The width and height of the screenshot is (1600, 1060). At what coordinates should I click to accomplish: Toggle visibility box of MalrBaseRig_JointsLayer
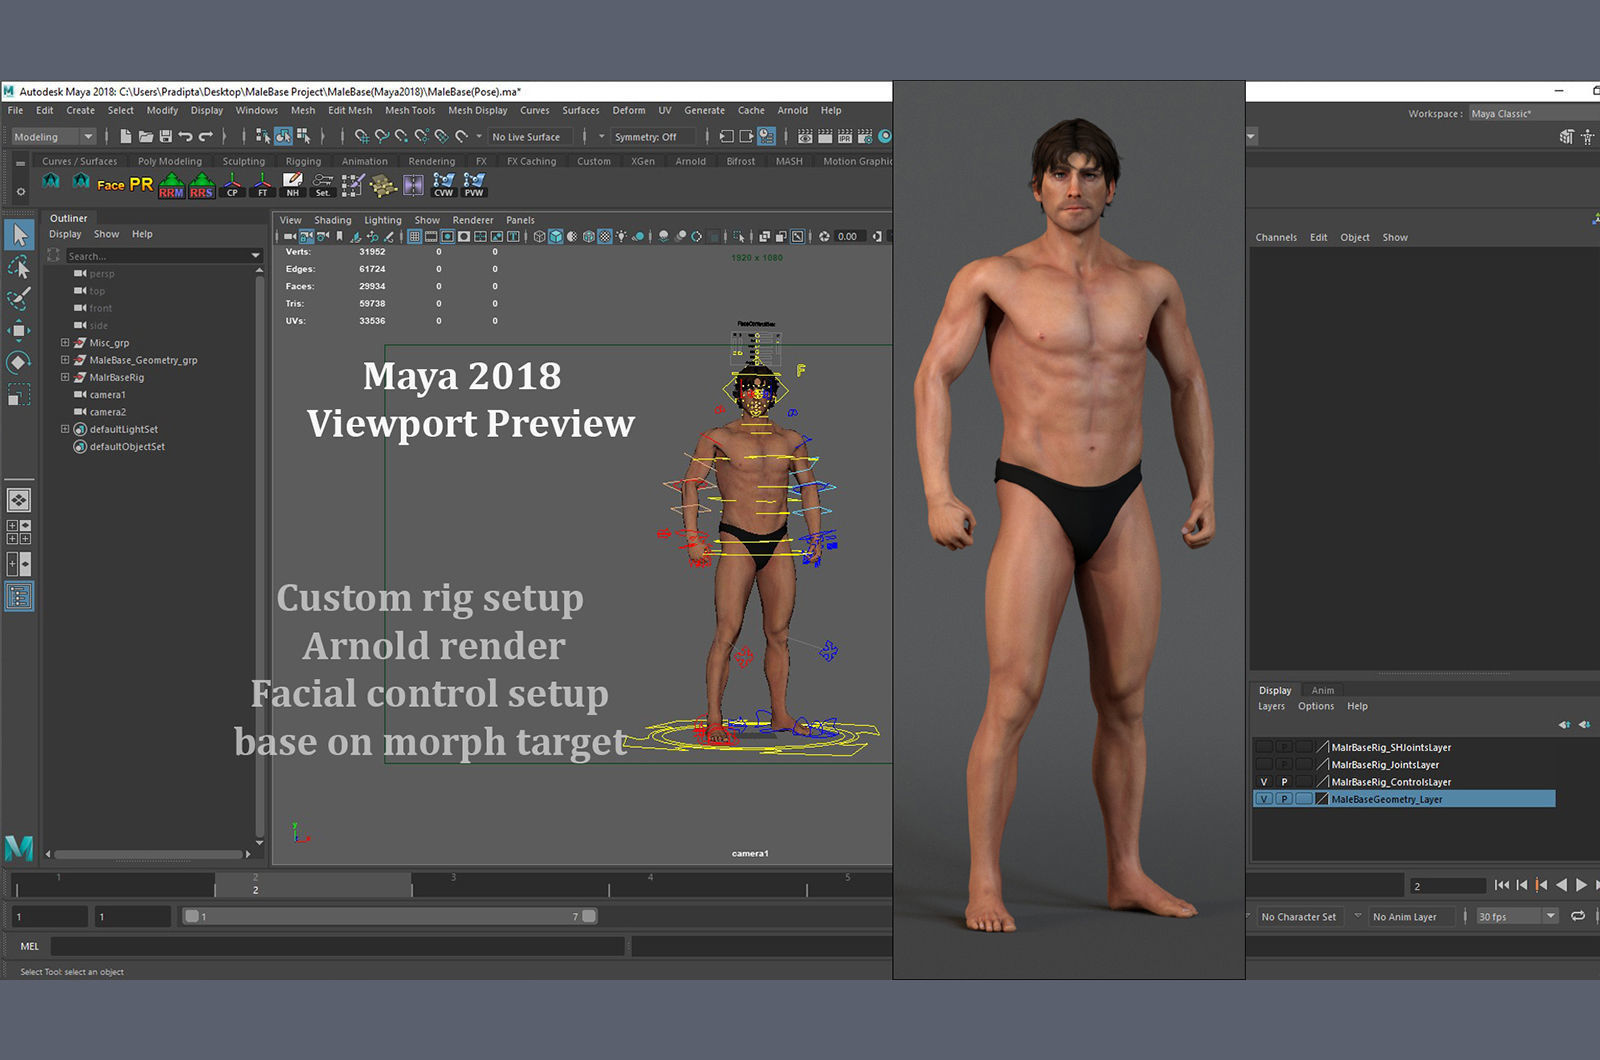pos(1264,765)
